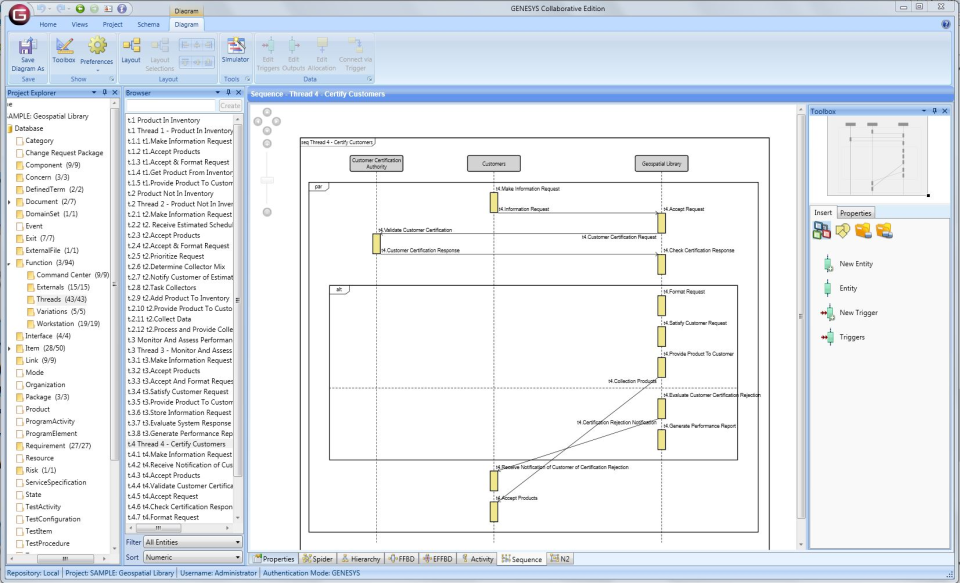
Task: Click the help question mark icon
Action: tap(945, 24)
